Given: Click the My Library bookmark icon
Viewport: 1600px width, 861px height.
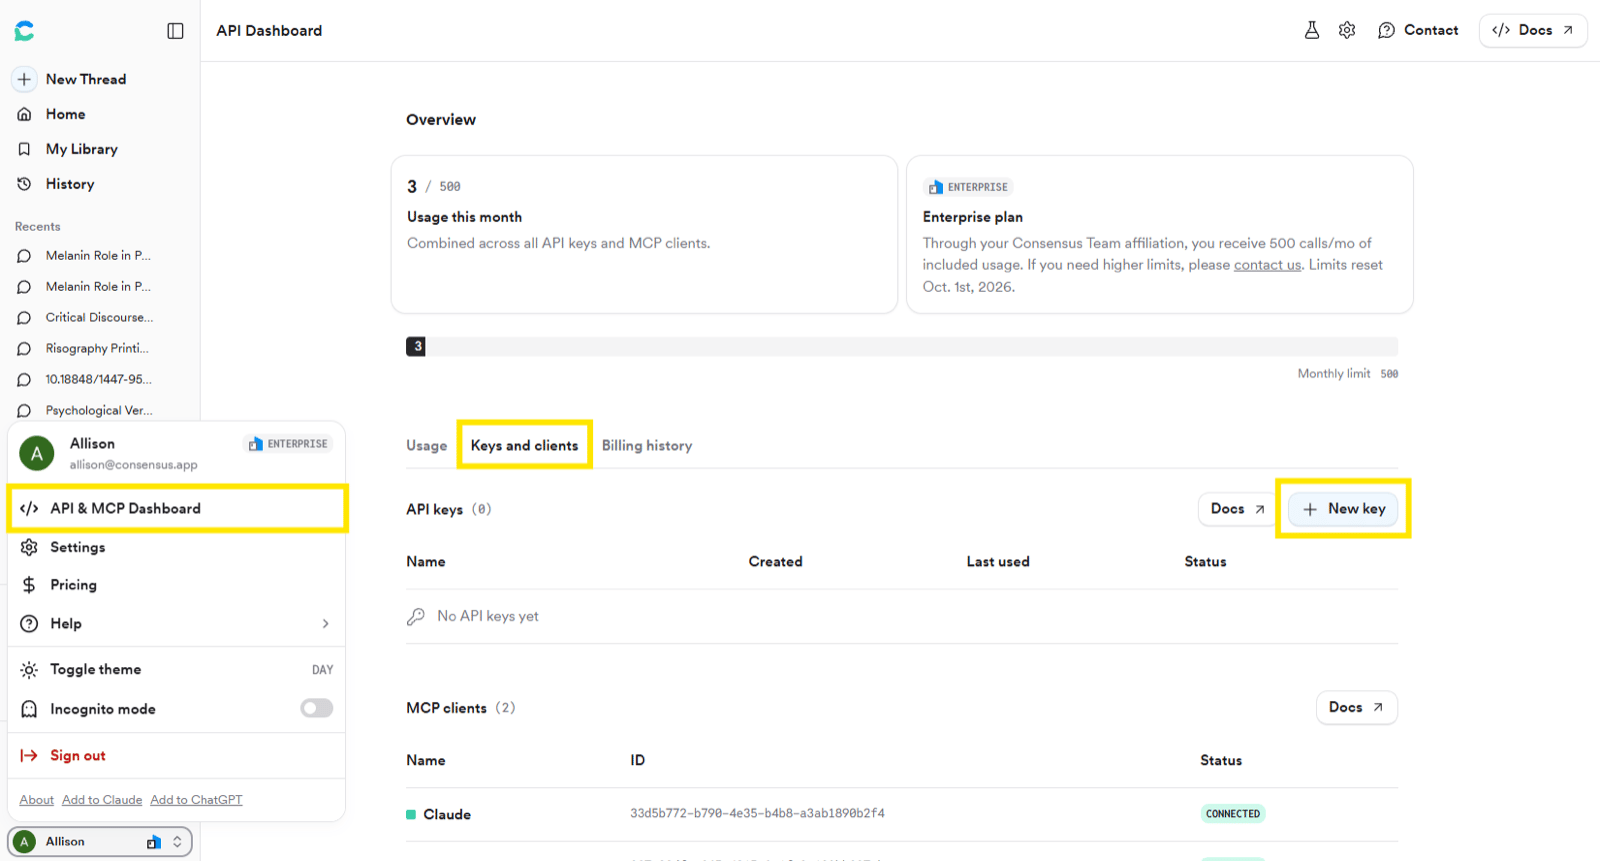Looking at the screenshot, I should point(24,149).
